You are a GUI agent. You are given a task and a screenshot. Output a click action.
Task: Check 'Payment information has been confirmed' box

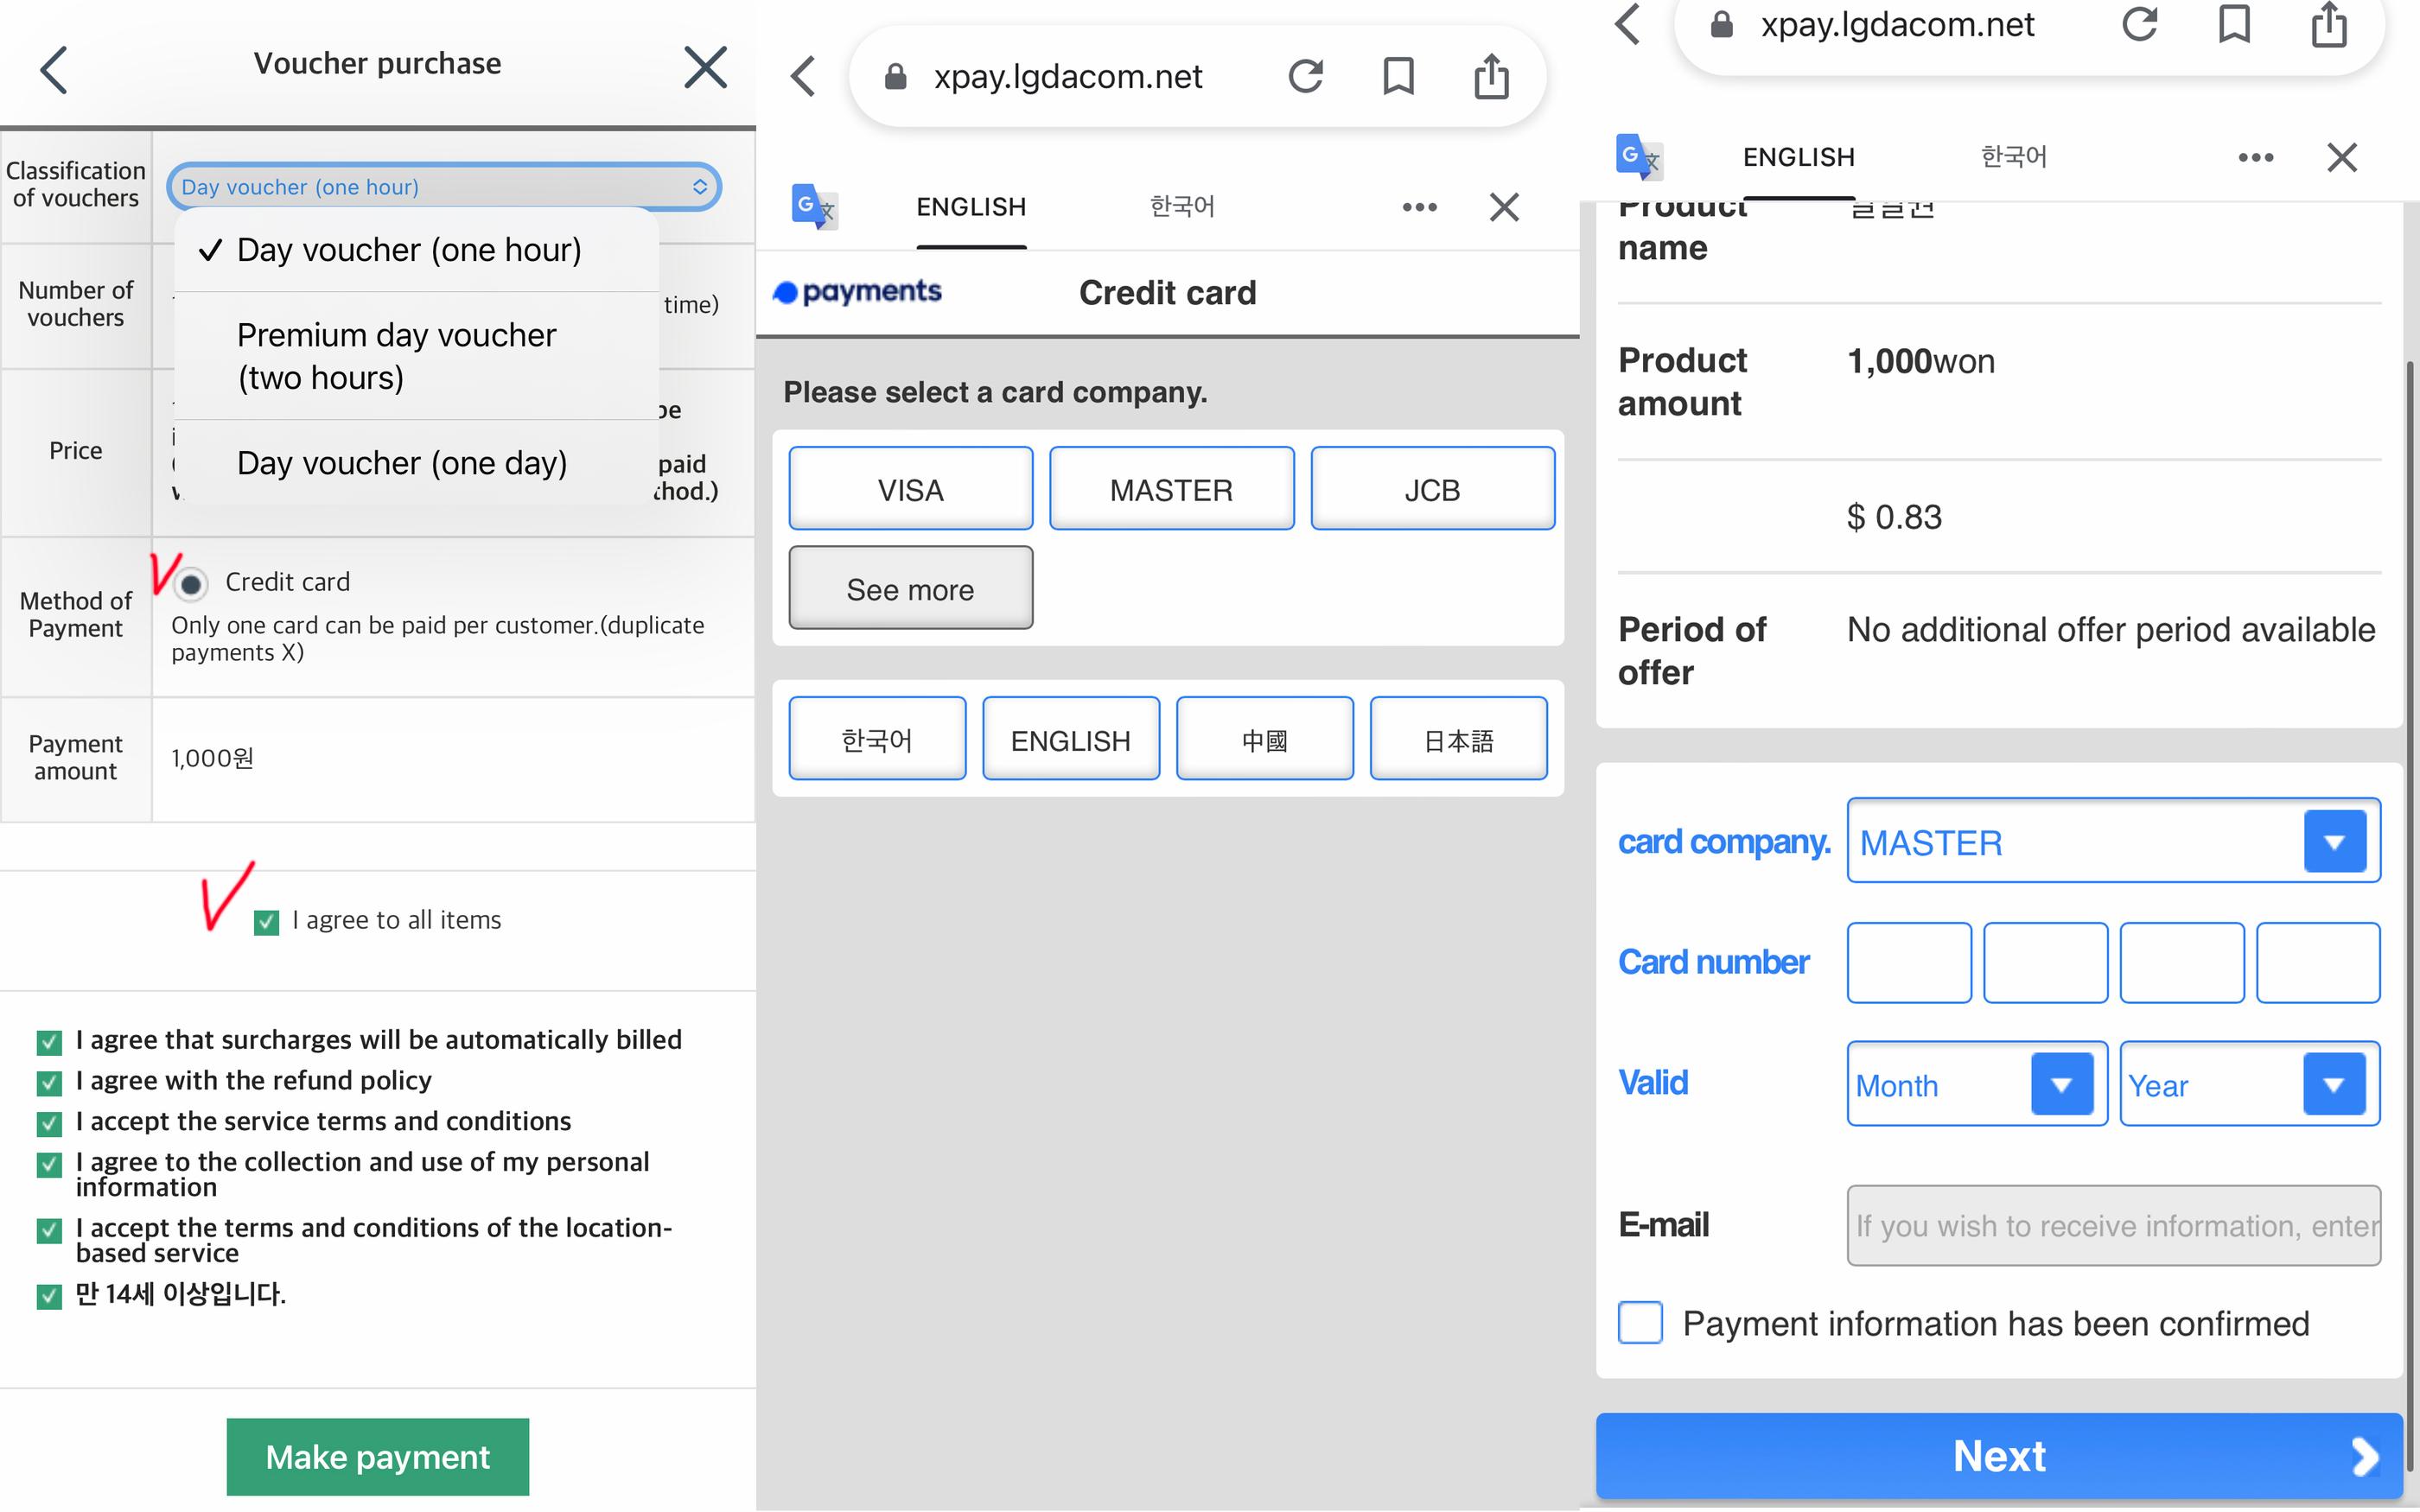1640,1322
